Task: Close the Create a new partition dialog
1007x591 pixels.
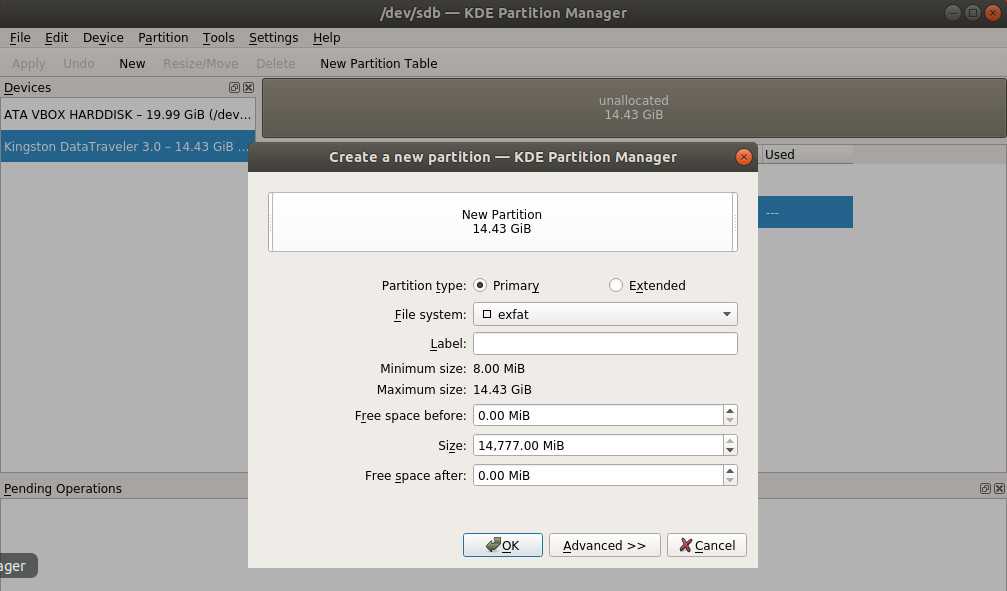Action: point(743,157)
